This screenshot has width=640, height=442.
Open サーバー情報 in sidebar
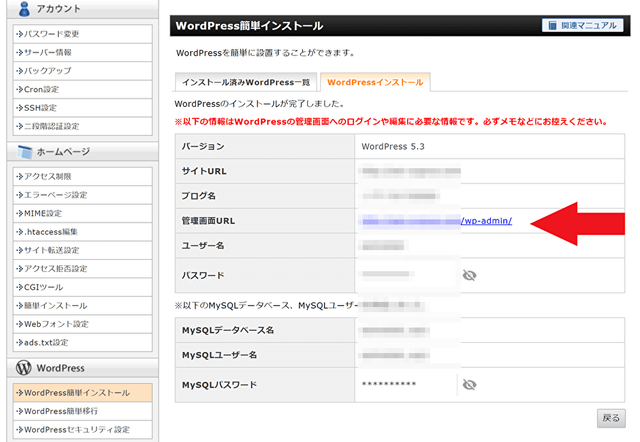click(x=83, y=52)
